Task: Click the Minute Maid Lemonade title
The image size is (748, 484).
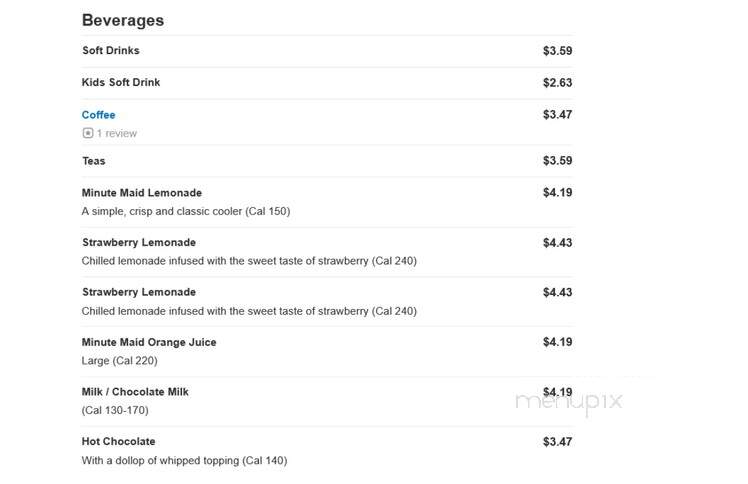Action: click(142, 193)
